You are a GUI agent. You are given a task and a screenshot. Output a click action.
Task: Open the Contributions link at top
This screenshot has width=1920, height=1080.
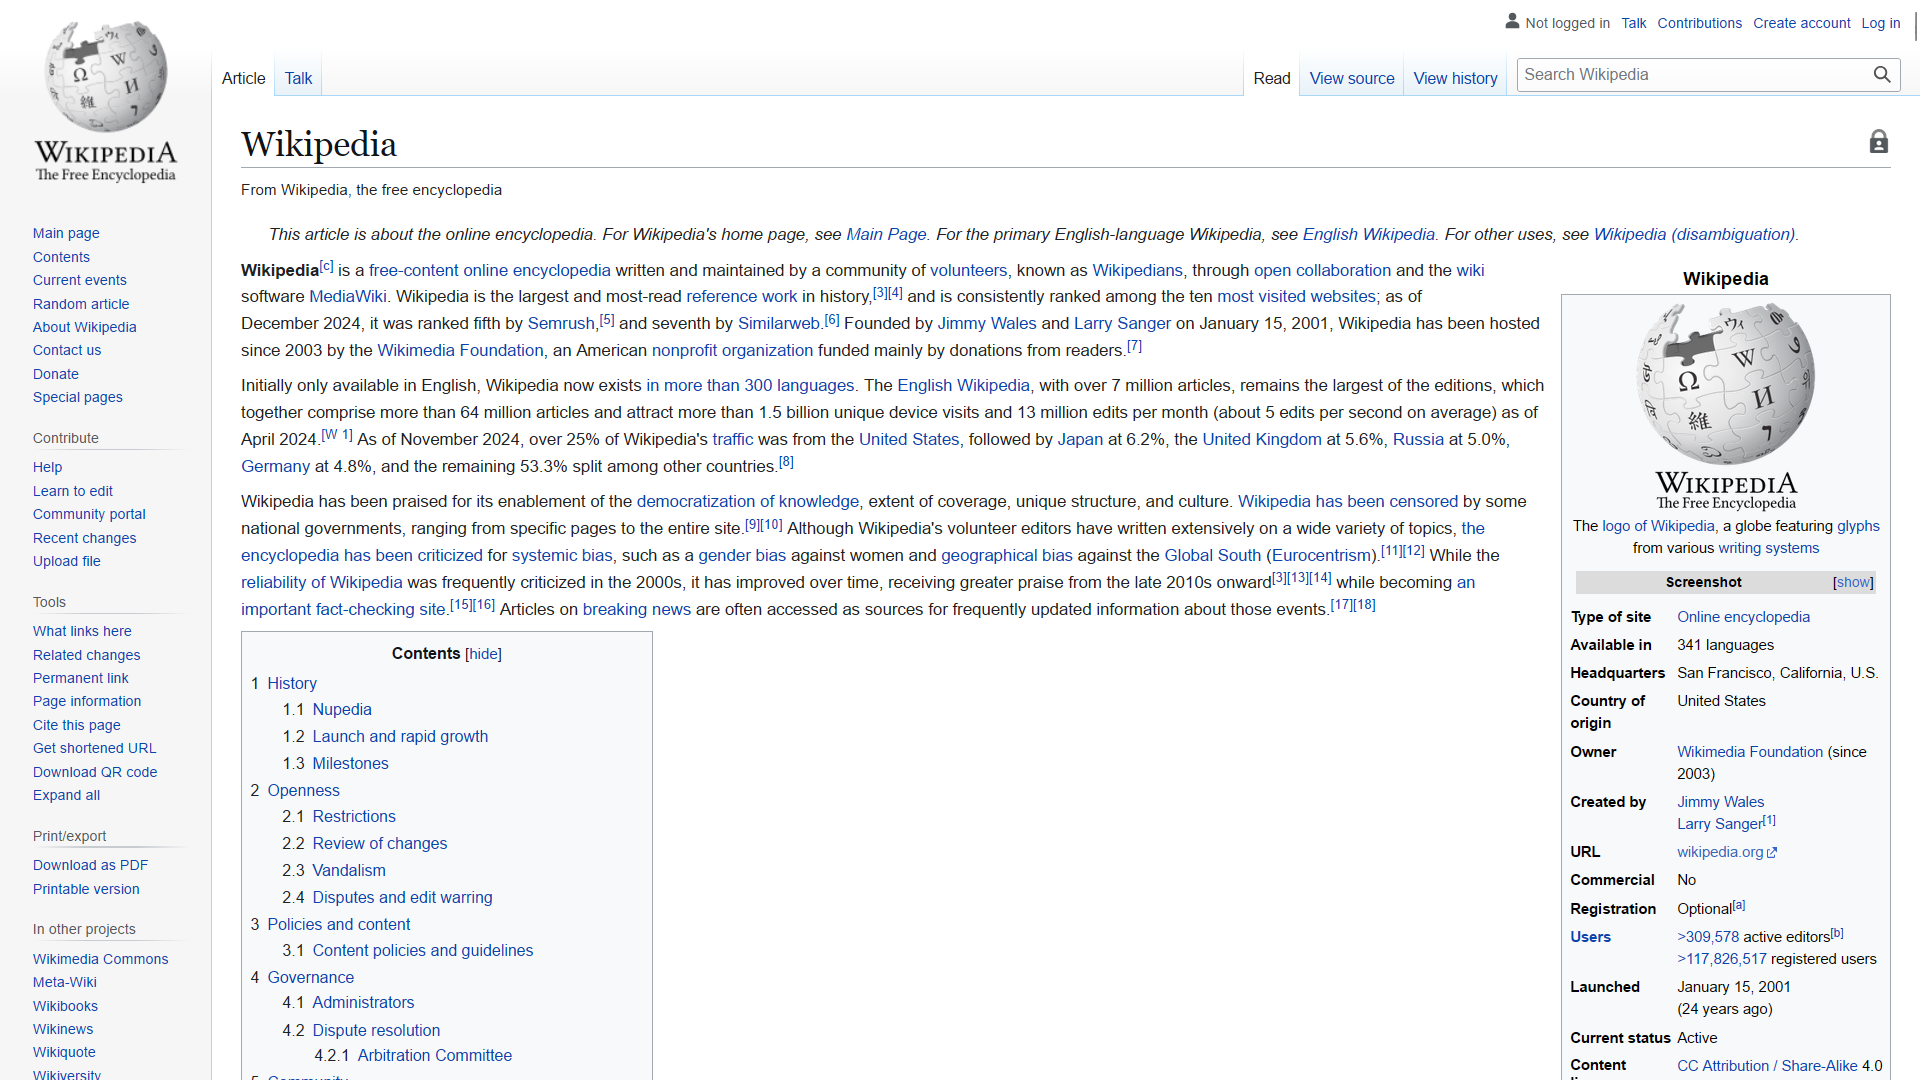pyautogui.click(x=1699, y=23)
